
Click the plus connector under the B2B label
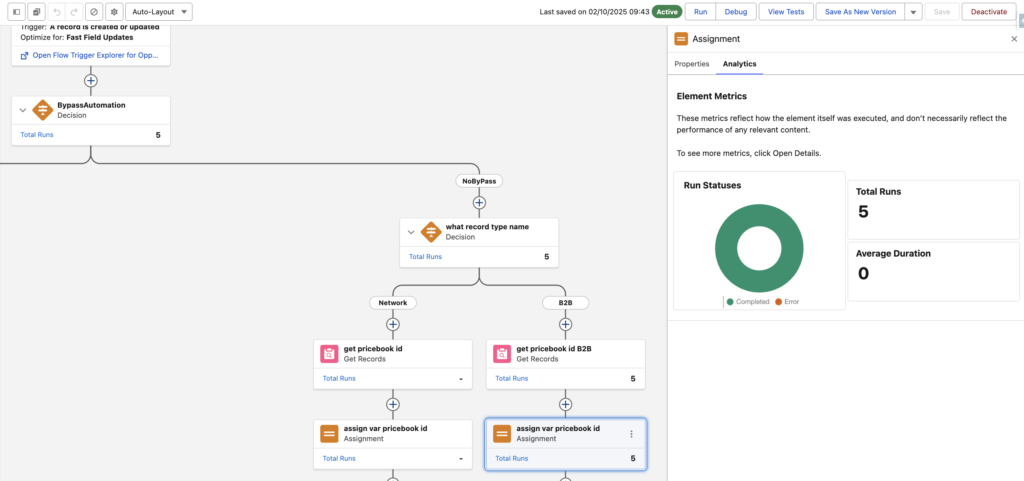(x=565, y=324)
